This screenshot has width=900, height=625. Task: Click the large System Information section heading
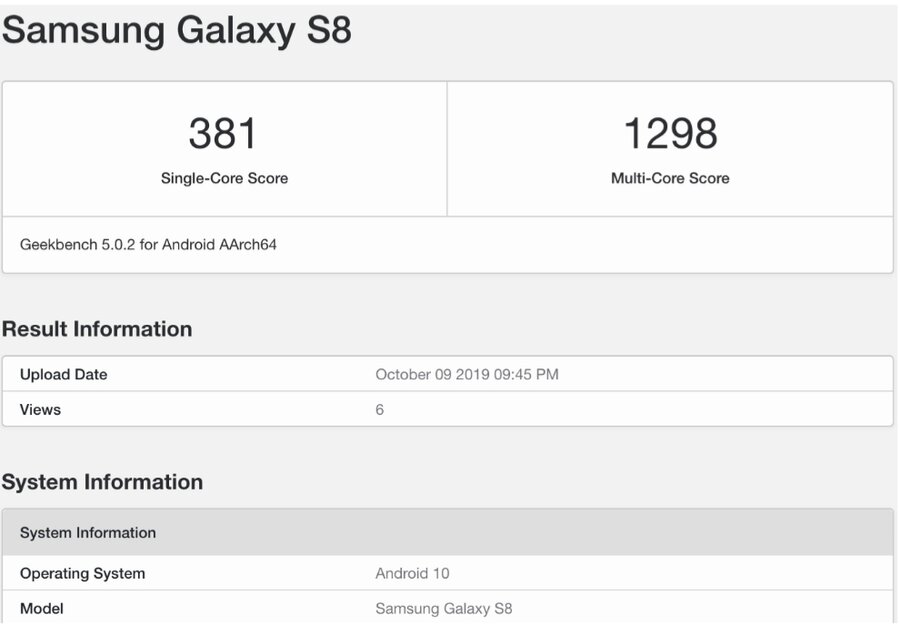[102, 482]
